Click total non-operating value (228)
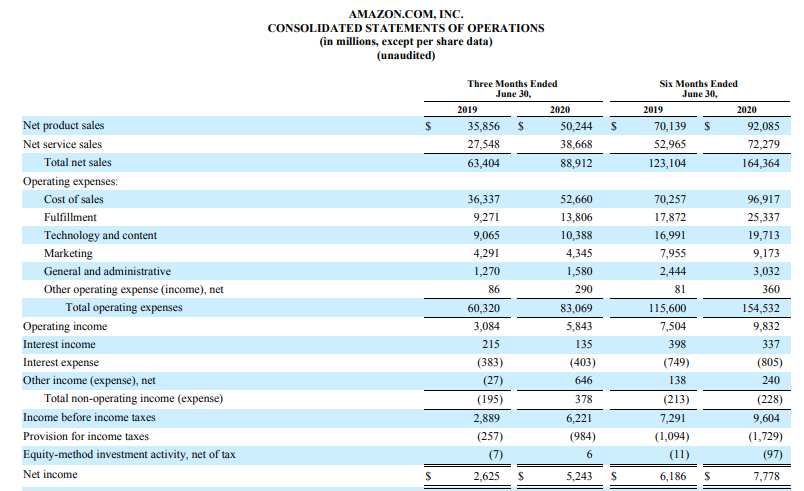This screenshot has width=804, height=491. click(x=770, y=399)
